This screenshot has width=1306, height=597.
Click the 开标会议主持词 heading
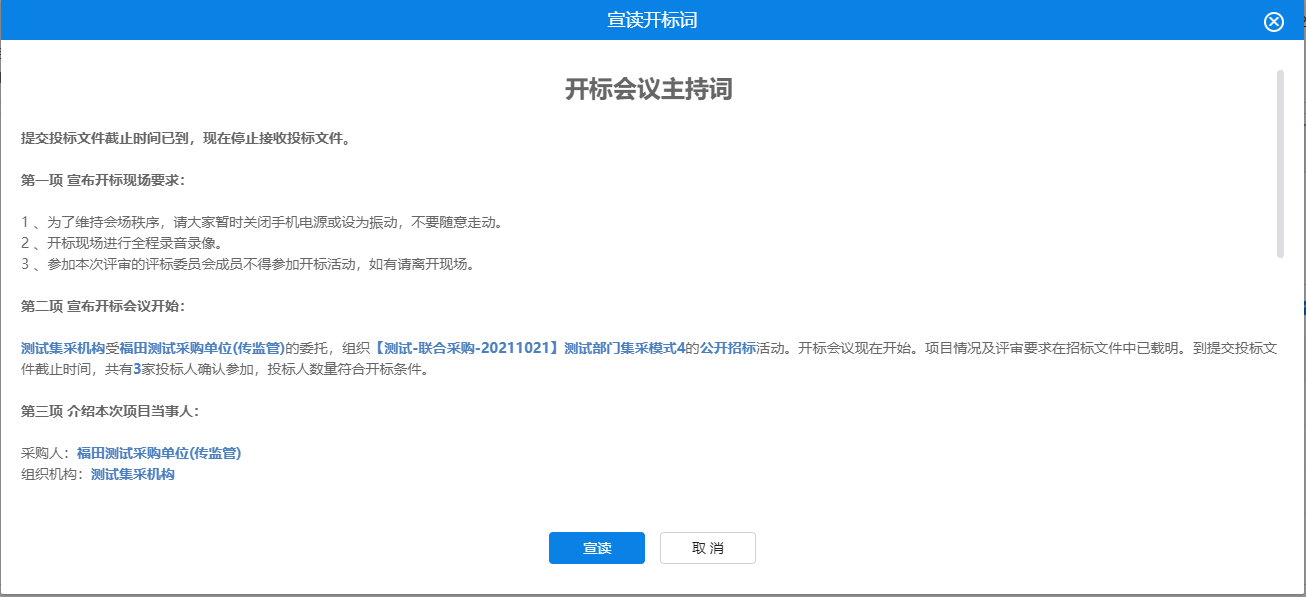[x=649, y=90]
